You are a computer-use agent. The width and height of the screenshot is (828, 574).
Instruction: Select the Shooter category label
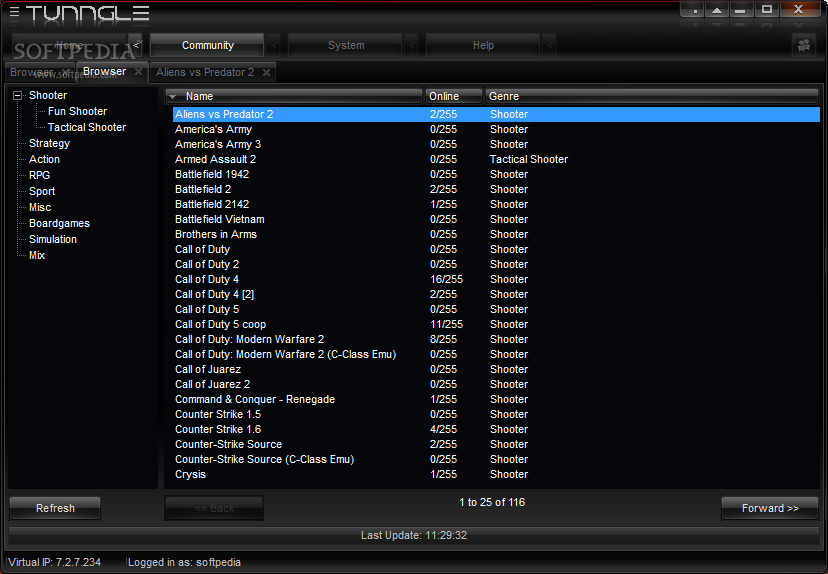[x=48, y=96]
